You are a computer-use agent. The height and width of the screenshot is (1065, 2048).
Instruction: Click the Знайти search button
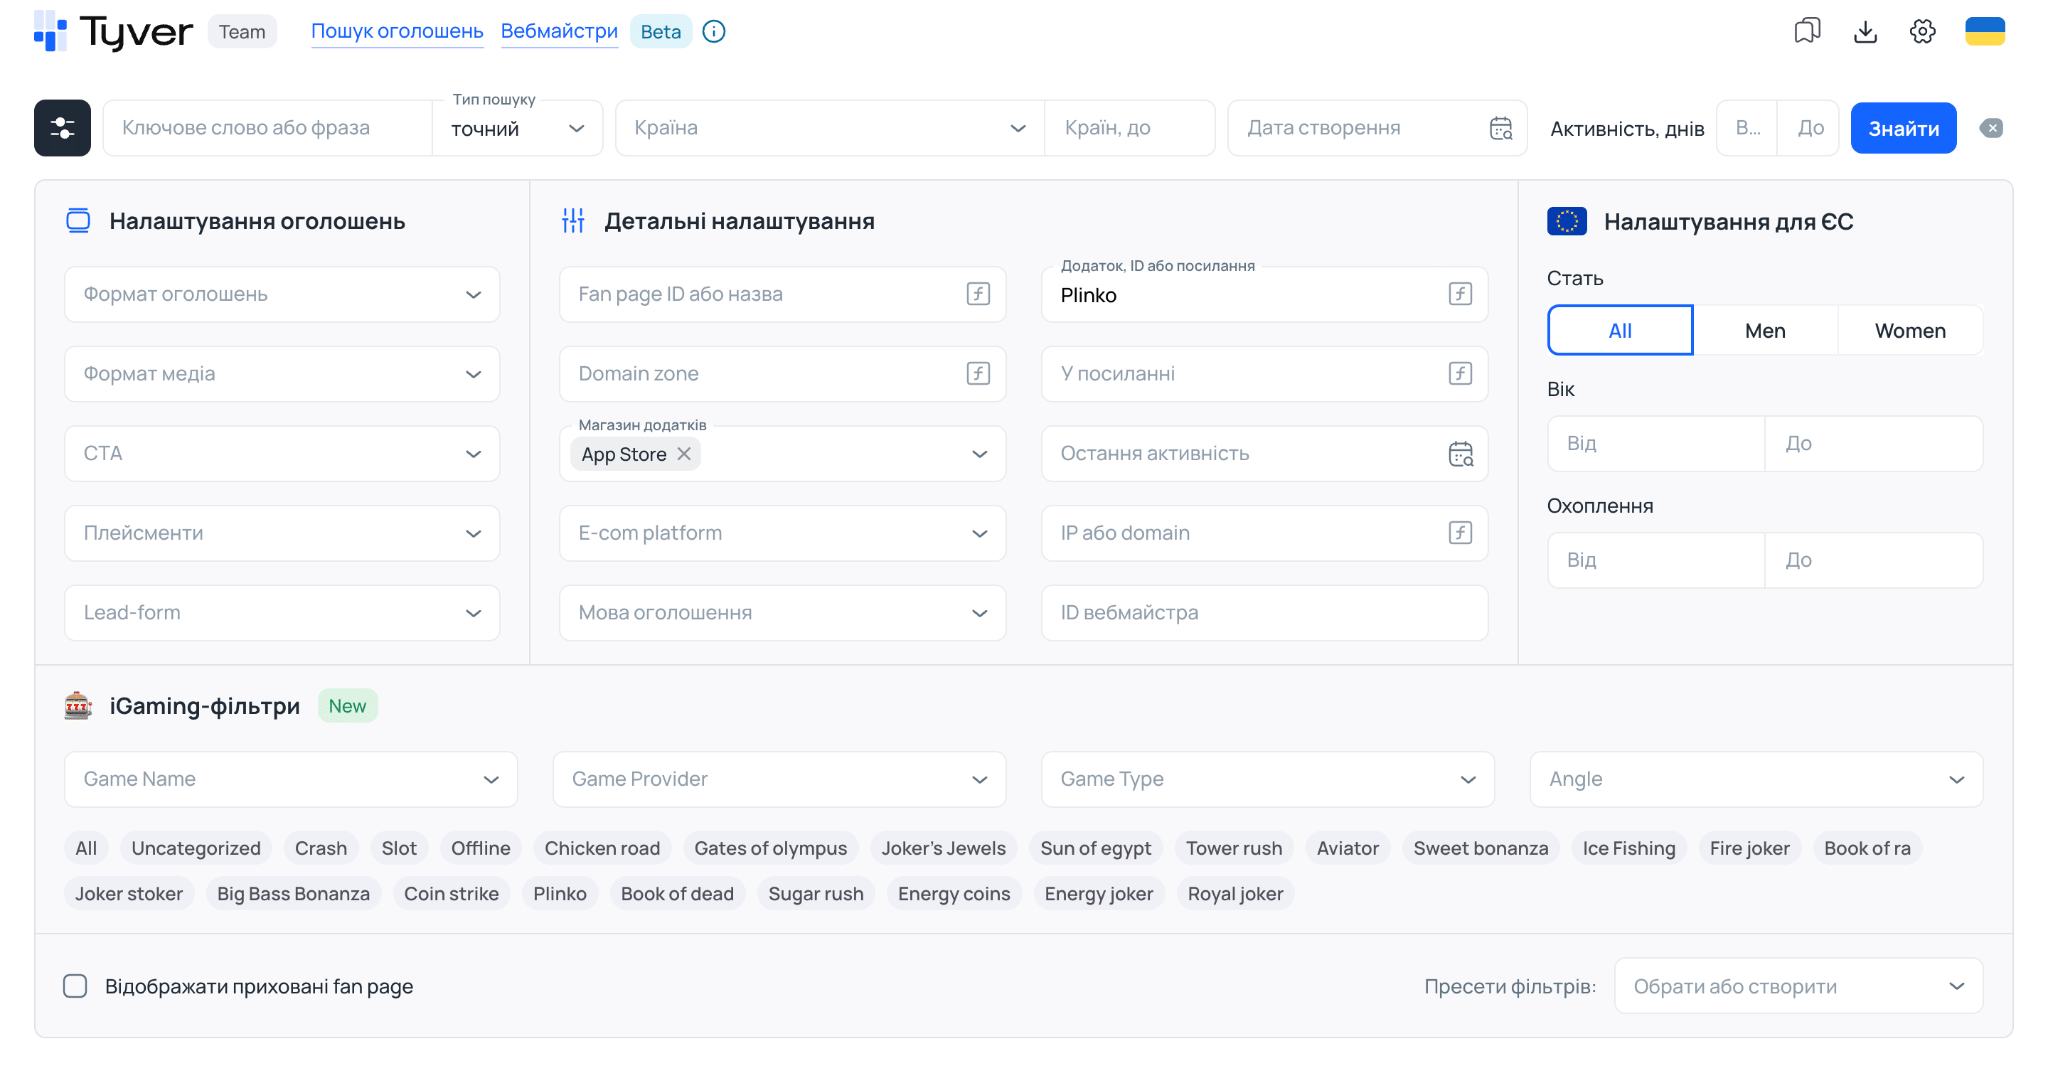click(x=1903, y=128)
